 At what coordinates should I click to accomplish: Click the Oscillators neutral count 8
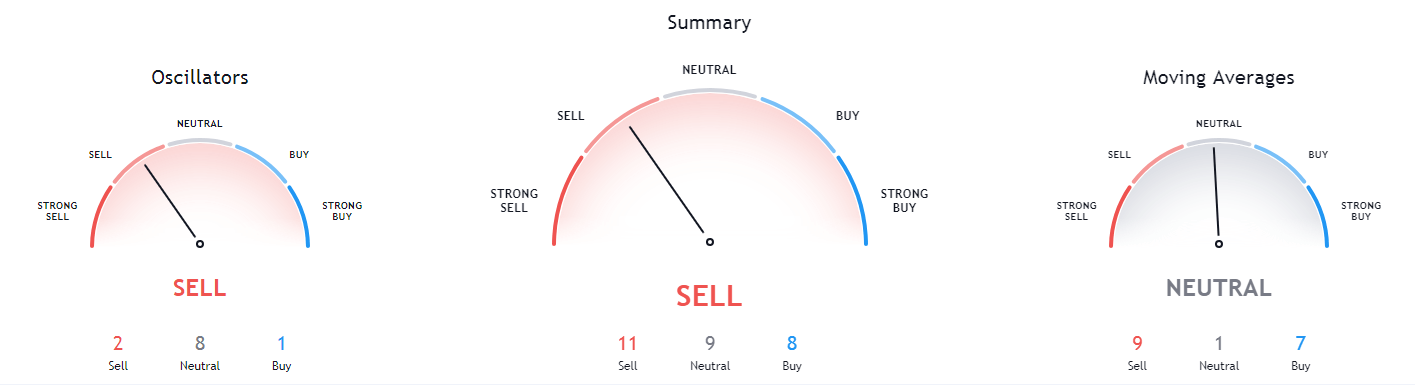click(x=200, y=344)
